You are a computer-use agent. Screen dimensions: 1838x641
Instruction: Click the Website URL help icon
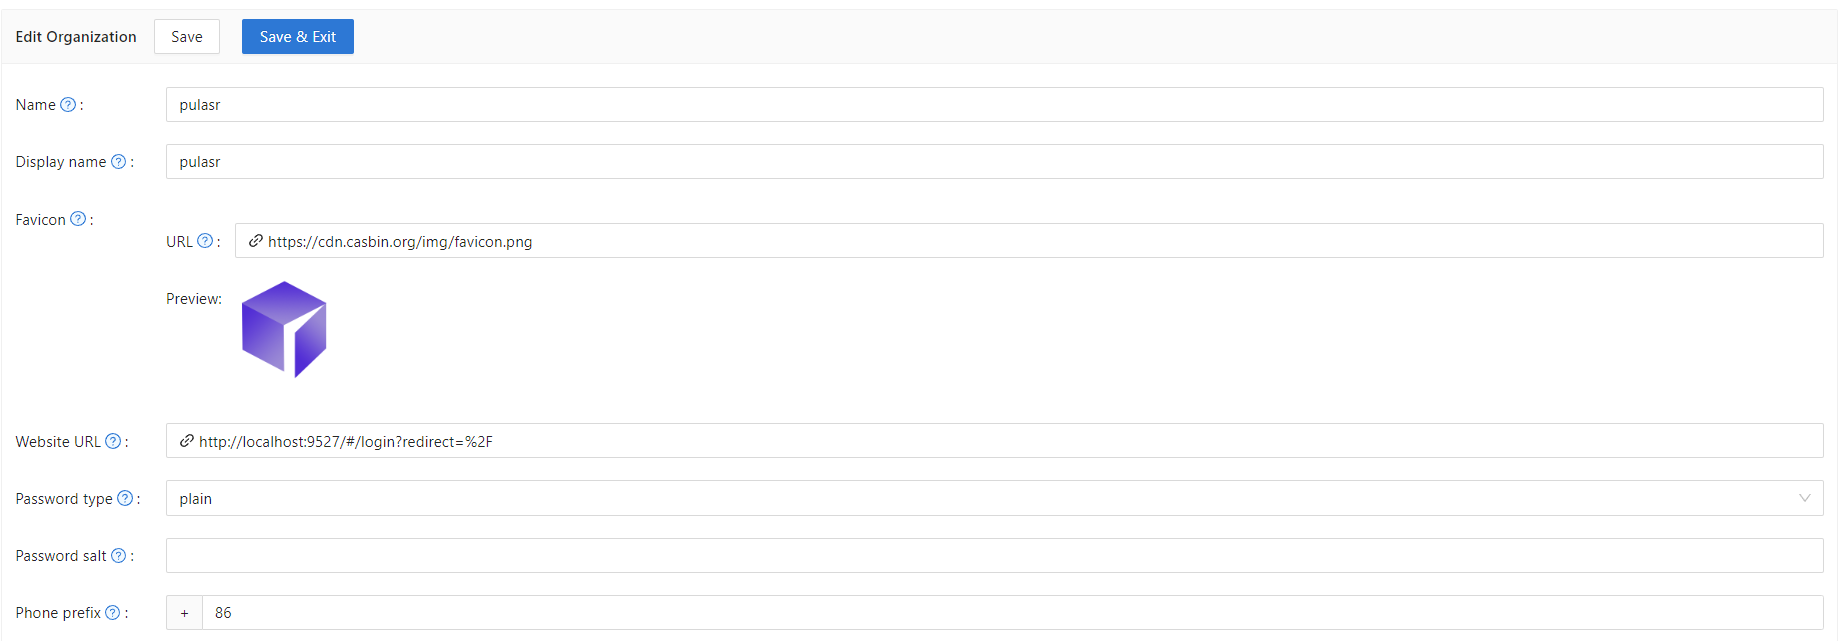click(x=113, y=441)
